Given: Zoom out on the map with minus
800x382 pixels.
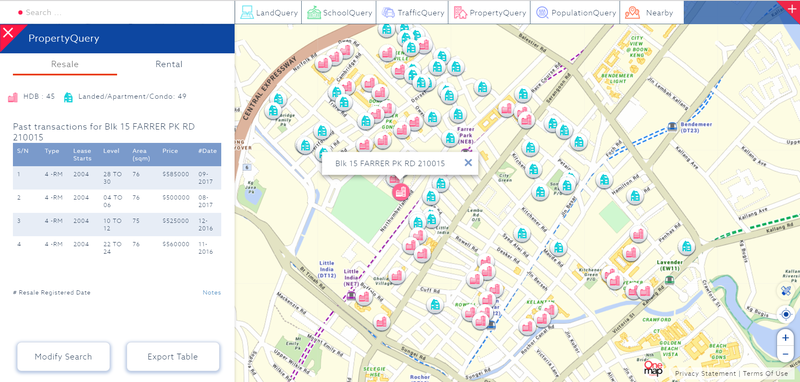Looking at the screenshot, I should (786, 353).
